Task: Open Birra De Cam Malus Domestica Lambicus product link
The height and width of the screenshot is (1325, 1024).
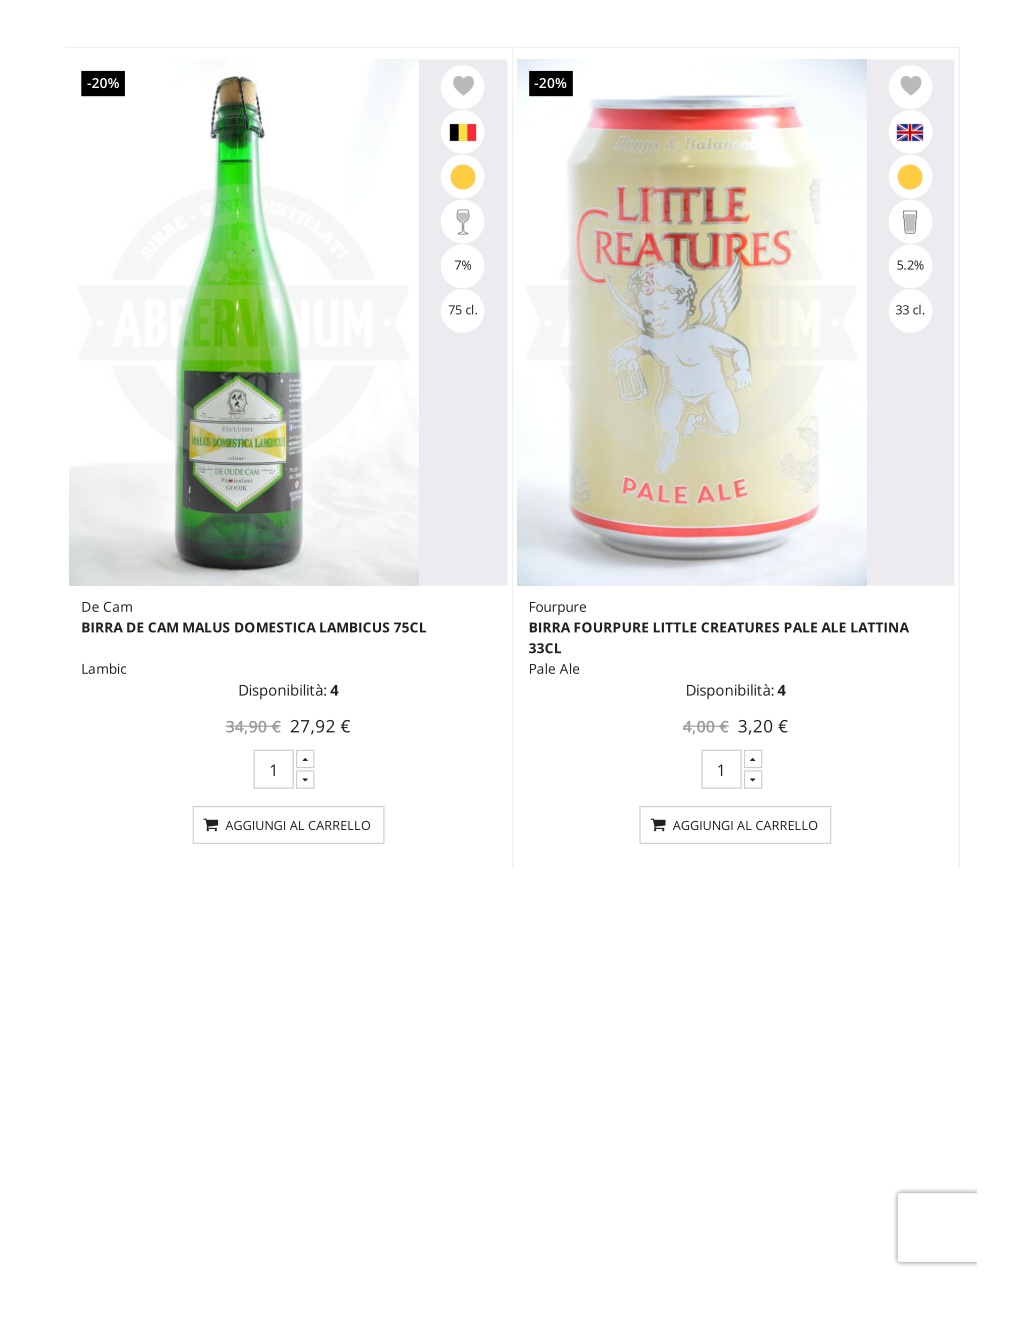Action: [x=254, y=628]
